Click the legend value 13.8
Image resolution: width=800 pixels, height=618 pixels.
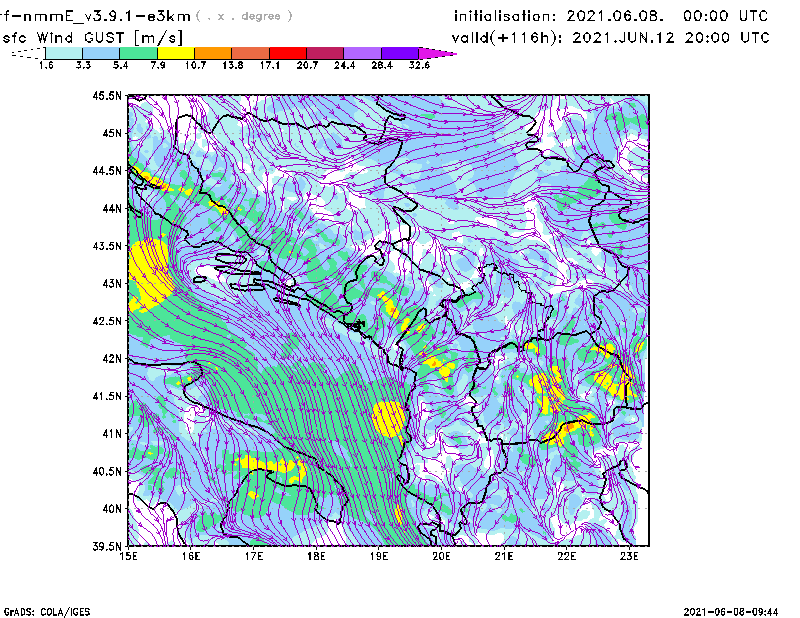(x=233, y=65)
